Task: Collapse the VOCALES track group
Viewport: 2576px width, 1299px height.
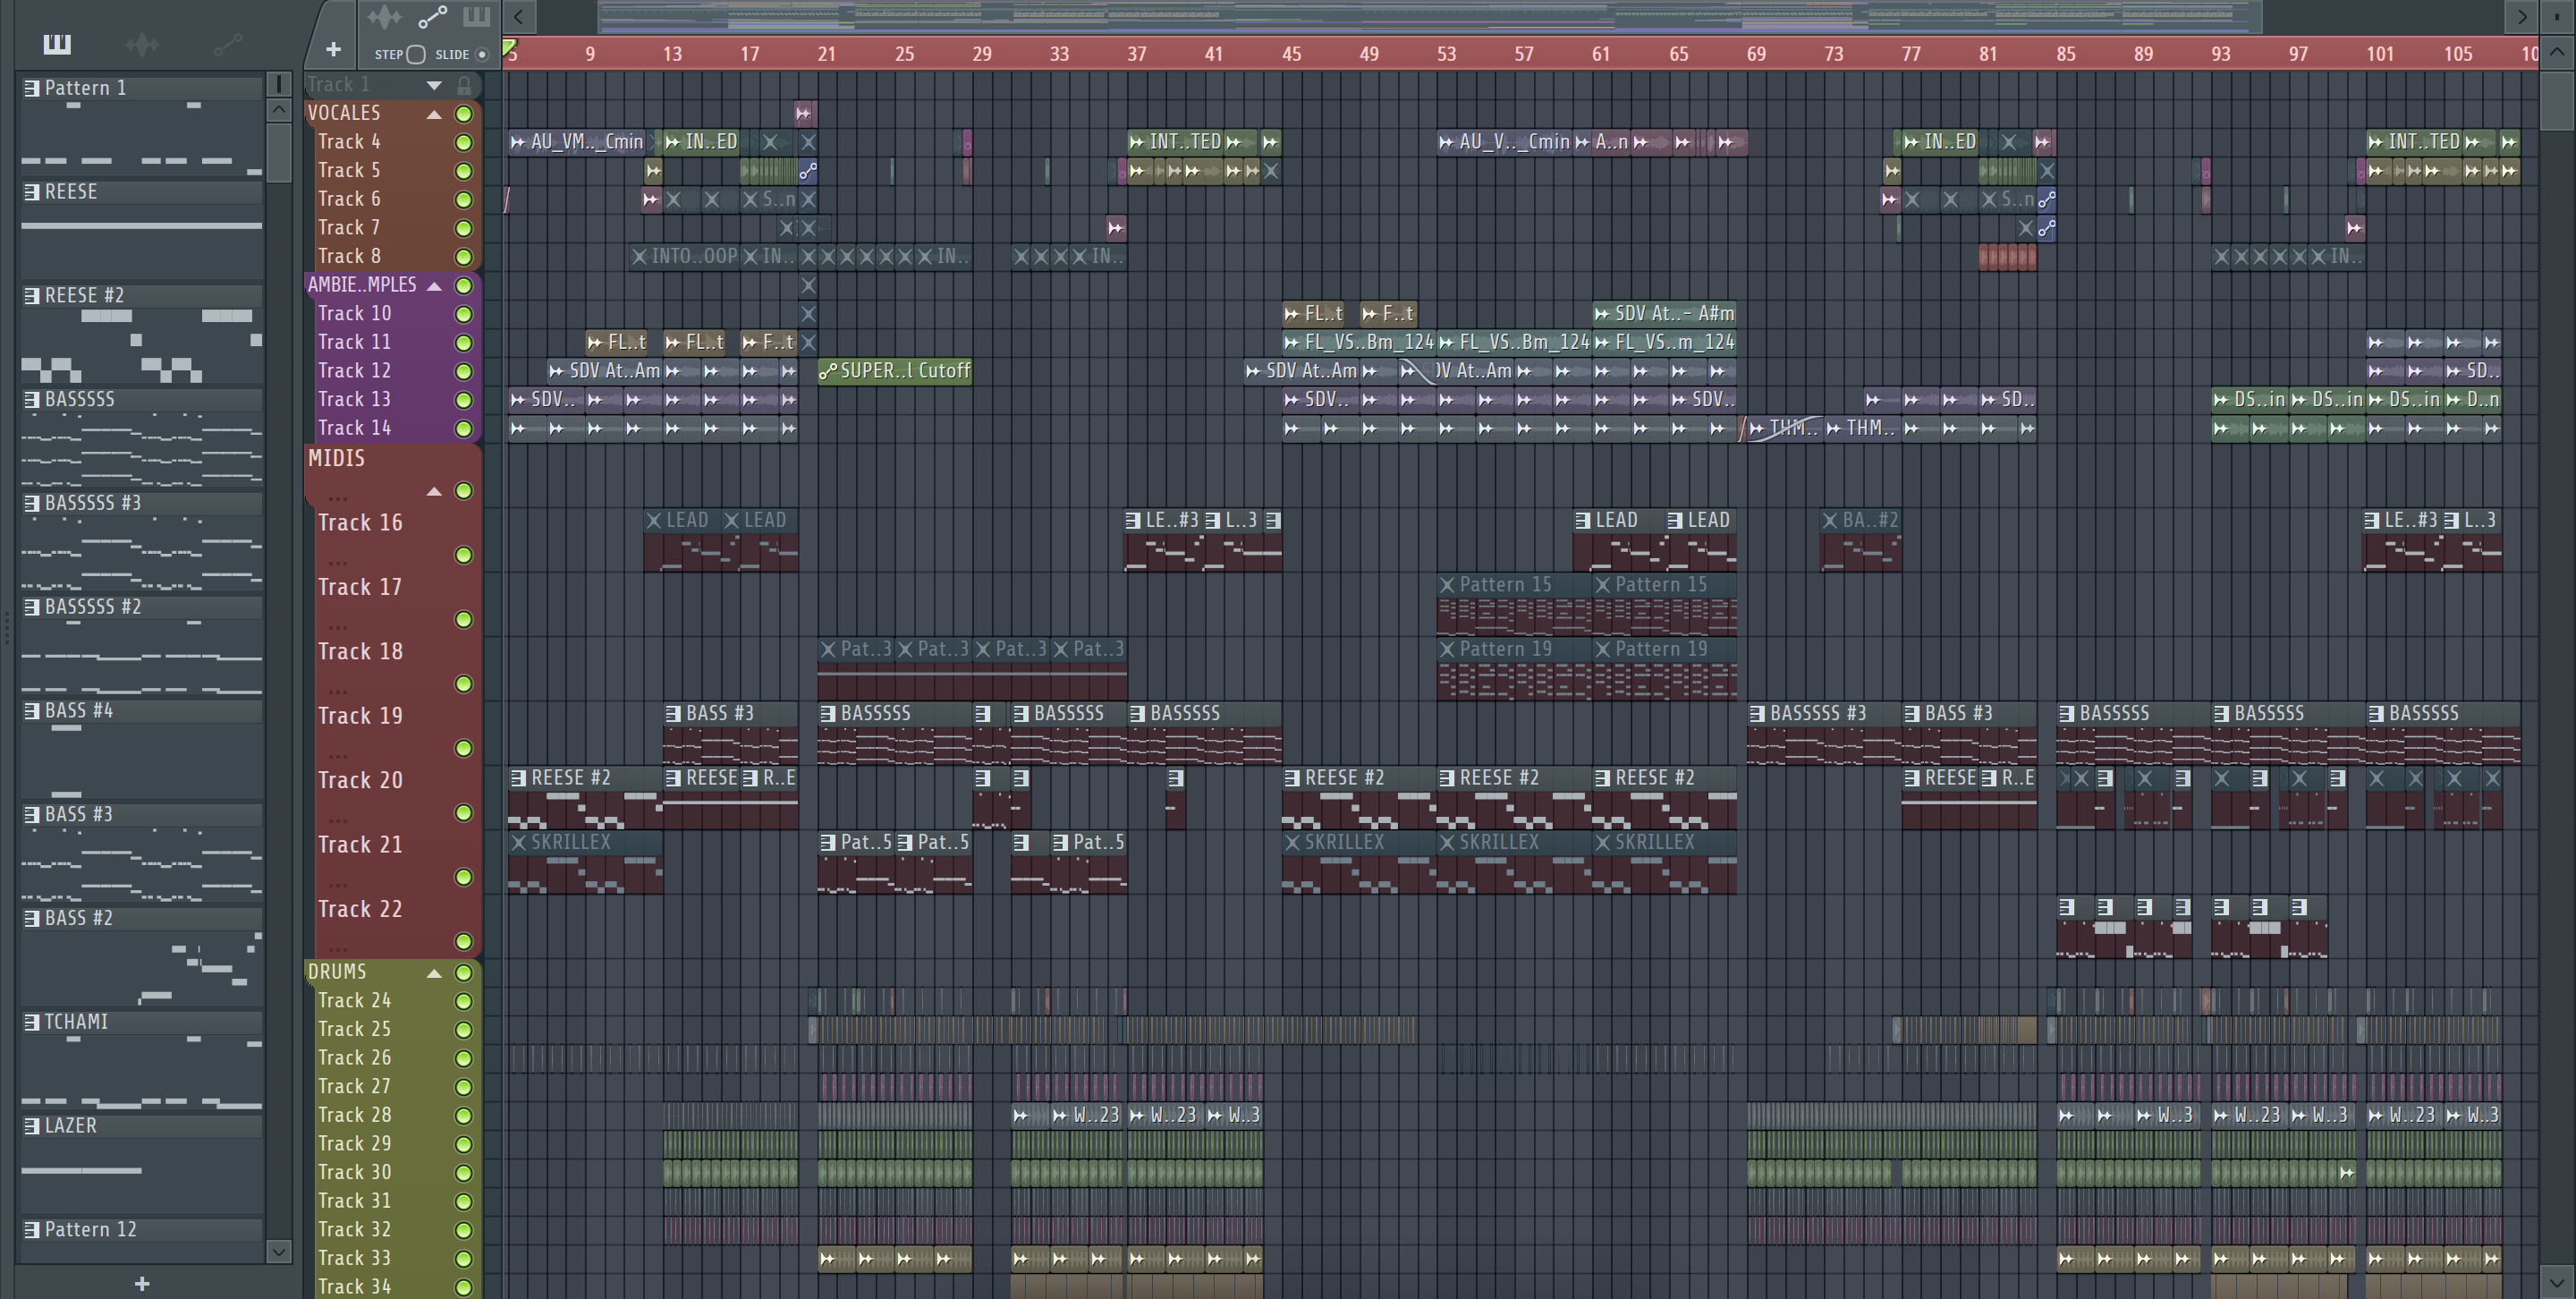Action: pos(434,115)
